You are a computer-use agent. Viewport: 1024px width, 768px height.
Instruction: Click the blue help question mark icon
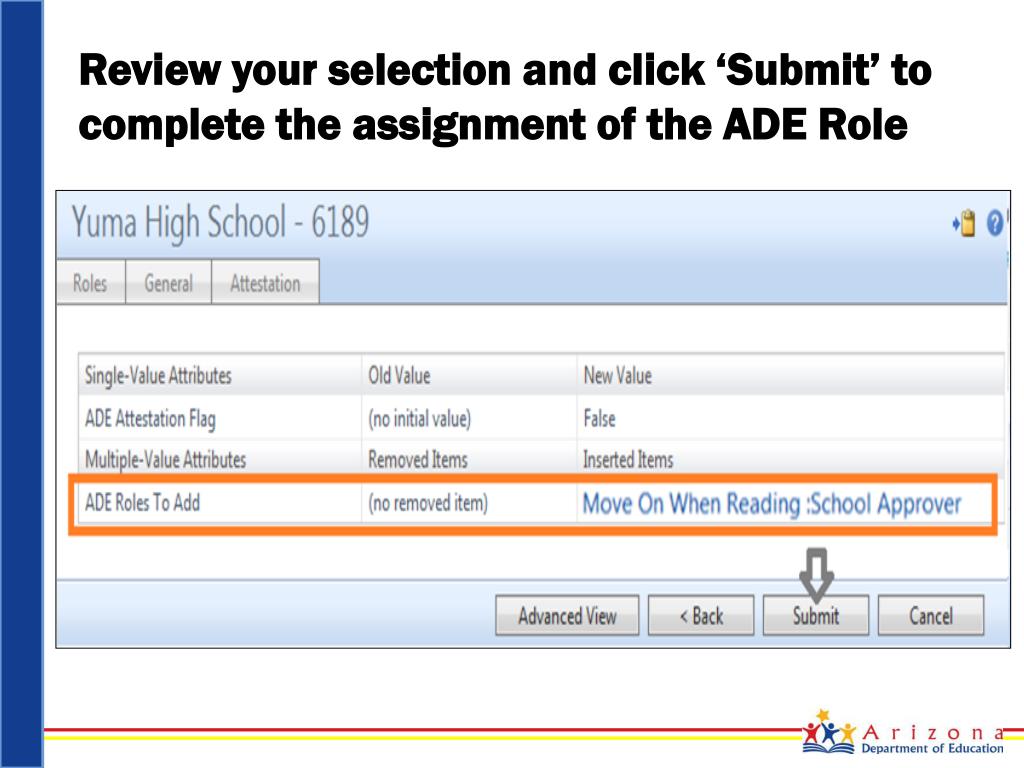coord(994,223)
